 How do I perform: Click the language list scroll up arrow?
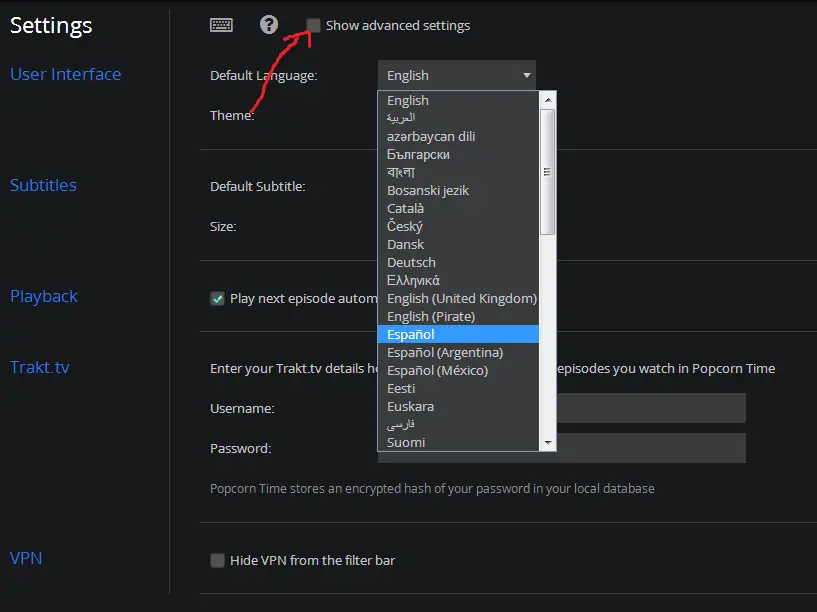(548, 99)
